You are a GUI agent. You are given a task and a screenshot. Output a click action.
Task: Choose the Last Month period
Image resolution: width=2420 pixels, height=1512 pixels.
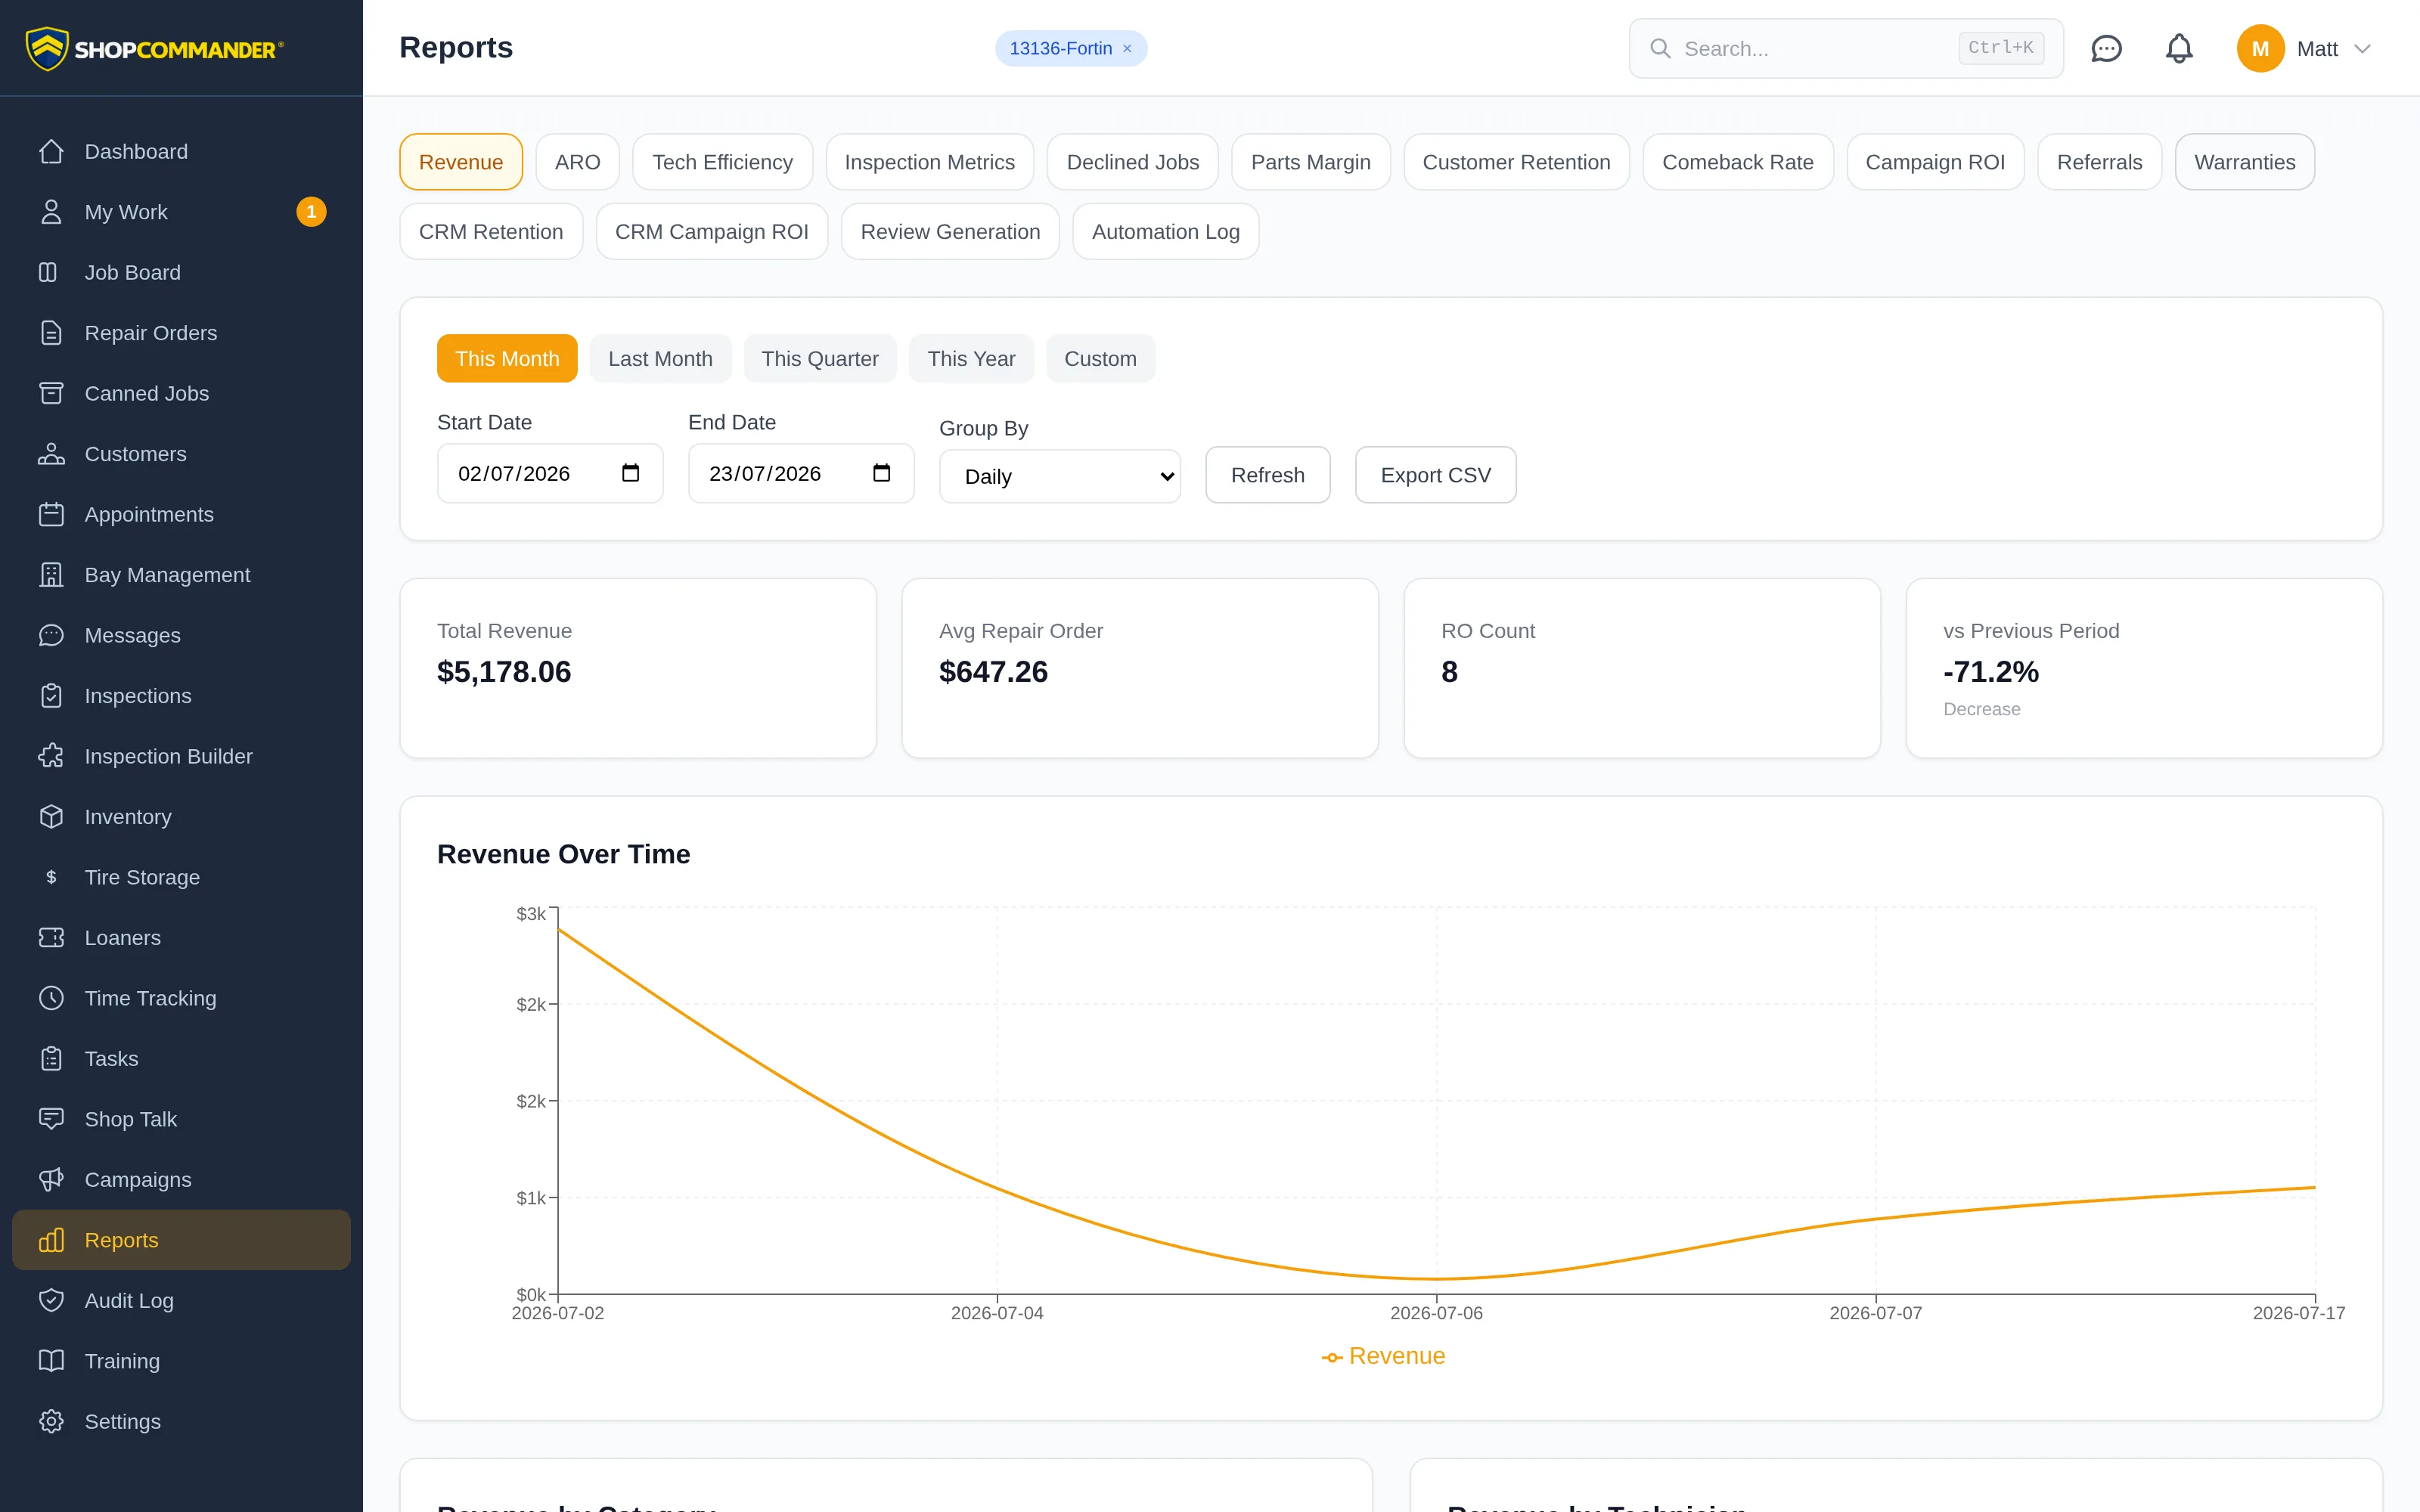[660, 358]
